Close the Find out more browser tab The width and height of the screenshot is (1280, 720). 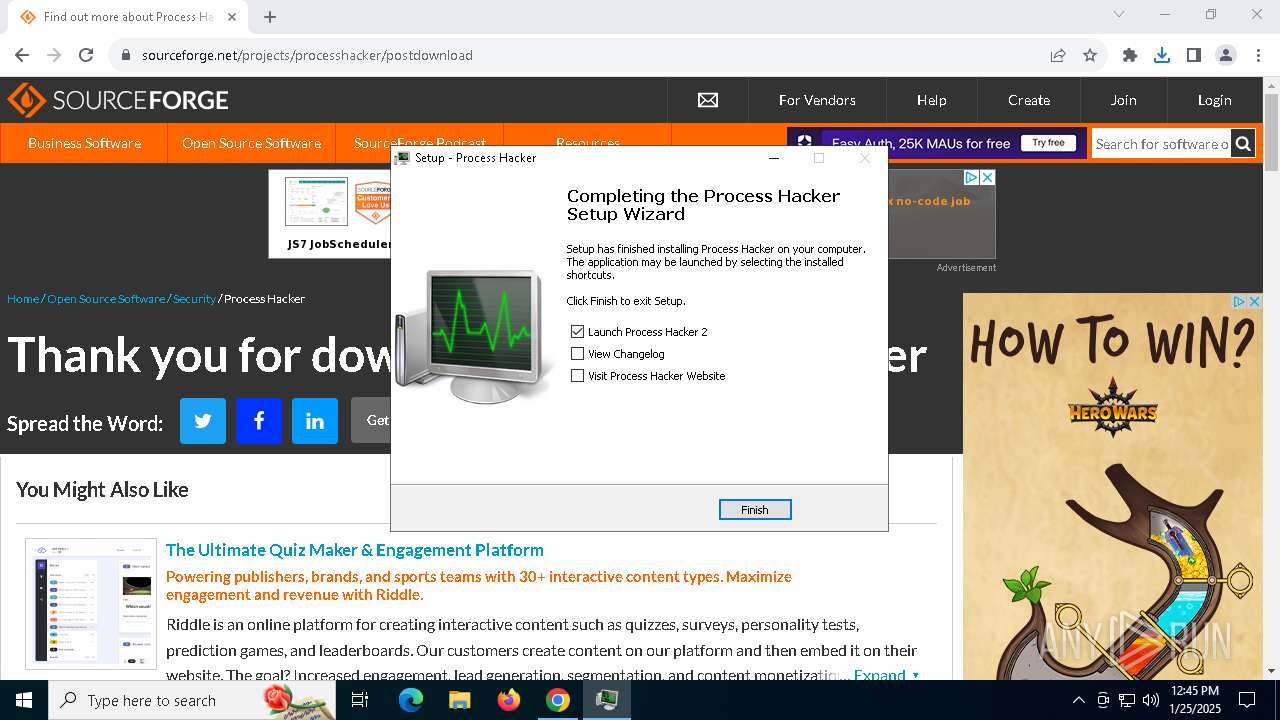[x=232, y=17]
